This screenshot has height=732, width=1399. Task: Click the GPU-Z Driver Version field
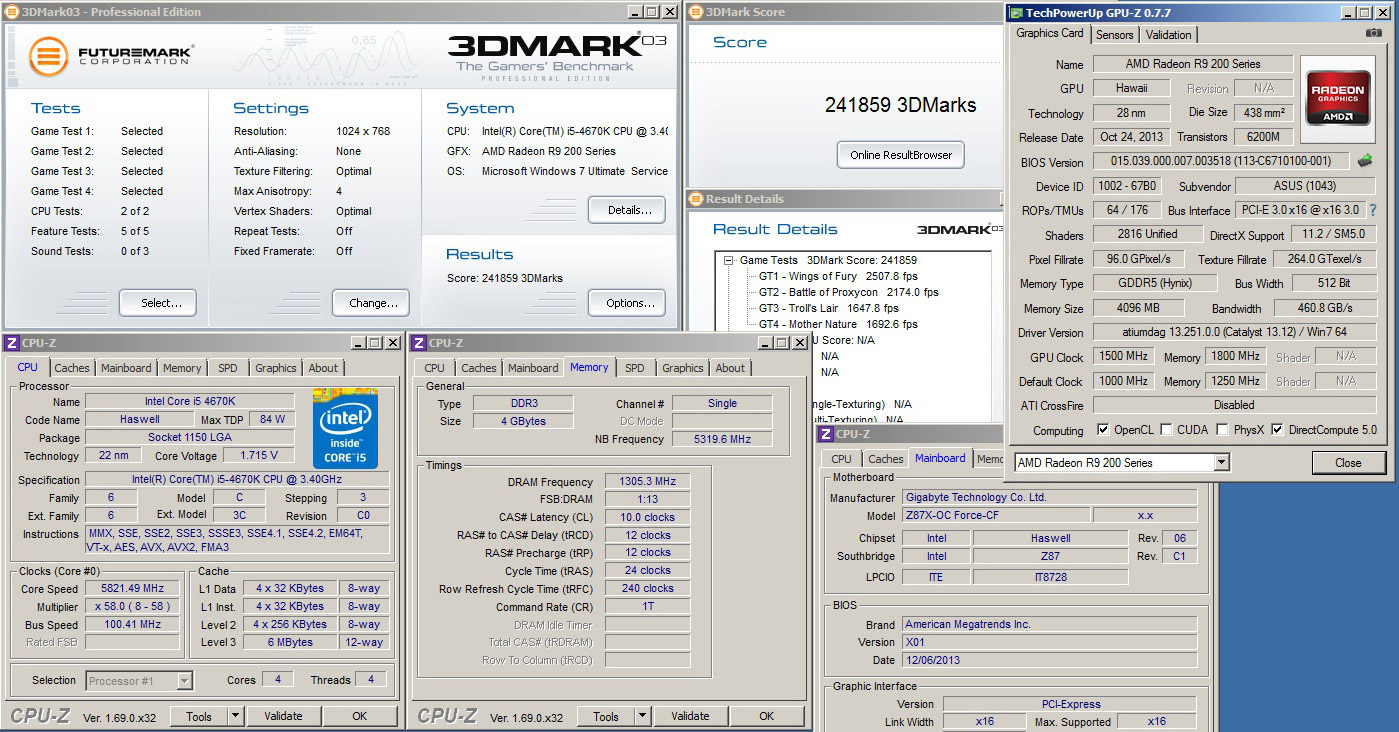coord(1234,332)
